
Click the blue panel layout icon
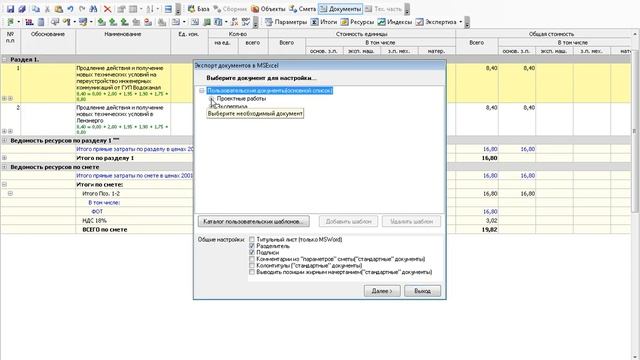click(x=168, y=9)
